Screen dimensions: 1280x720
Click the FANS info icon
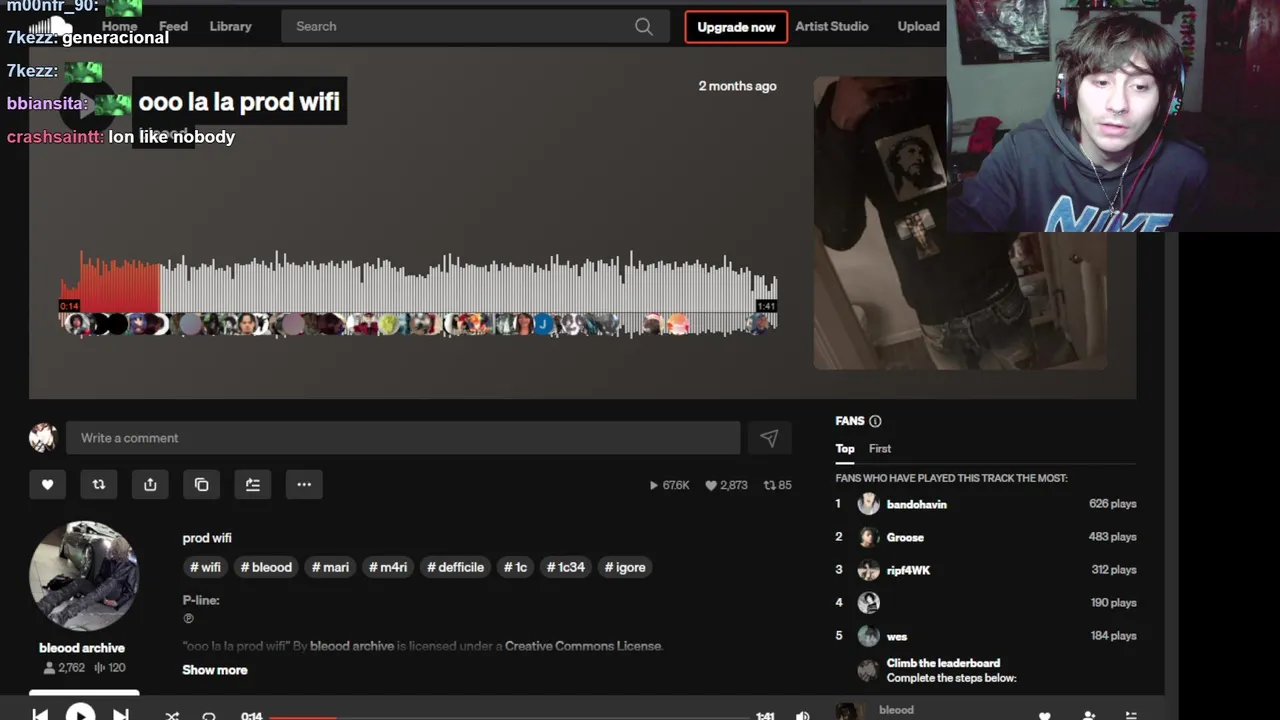(x=875, y=421)
